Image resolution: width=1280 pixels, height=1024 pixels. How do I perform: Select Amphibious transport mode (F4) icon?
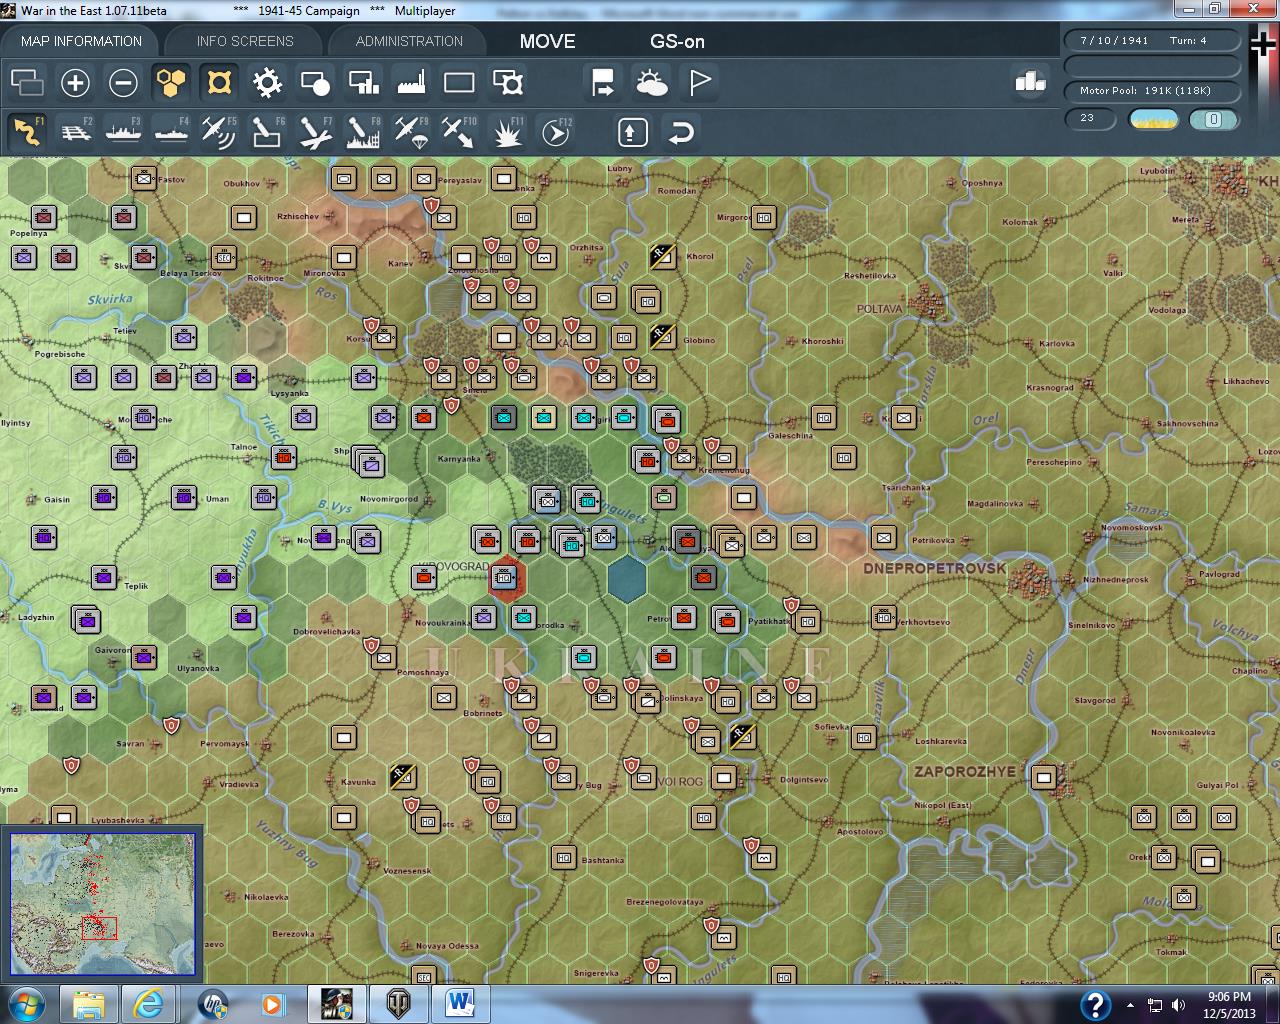(171, 131)
